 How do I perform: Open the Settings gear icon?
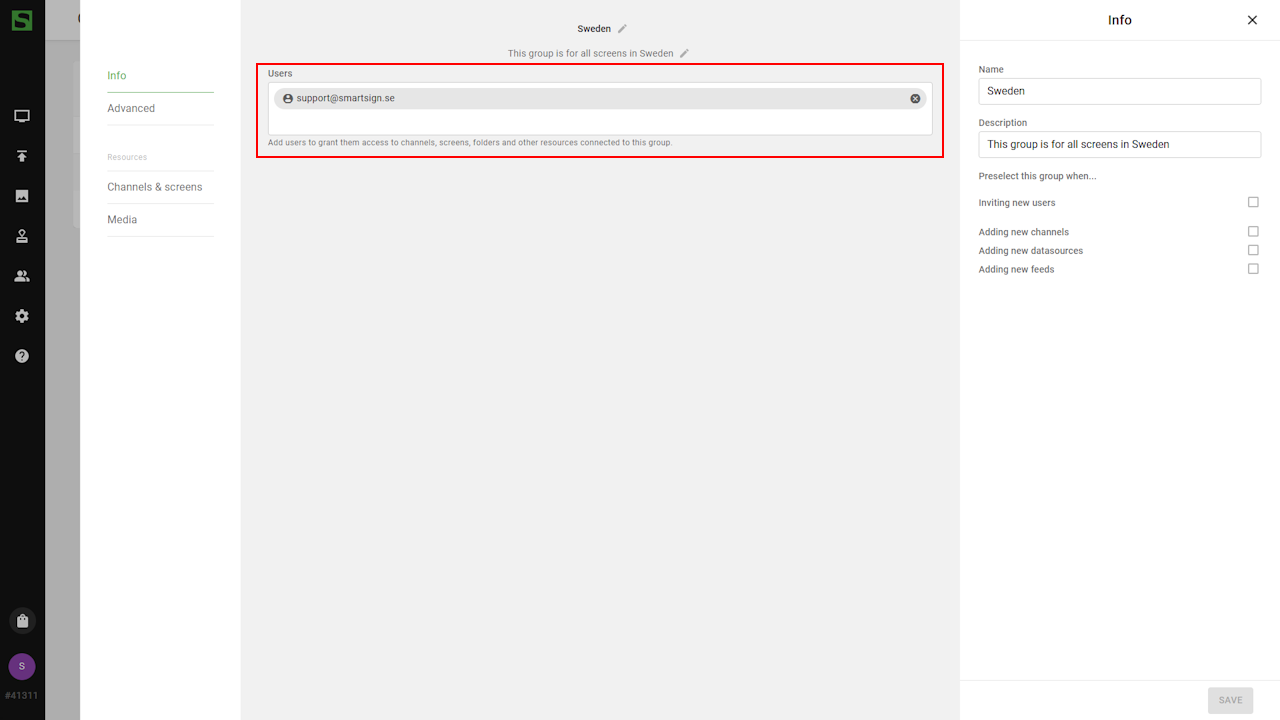(x=22, y=316)
